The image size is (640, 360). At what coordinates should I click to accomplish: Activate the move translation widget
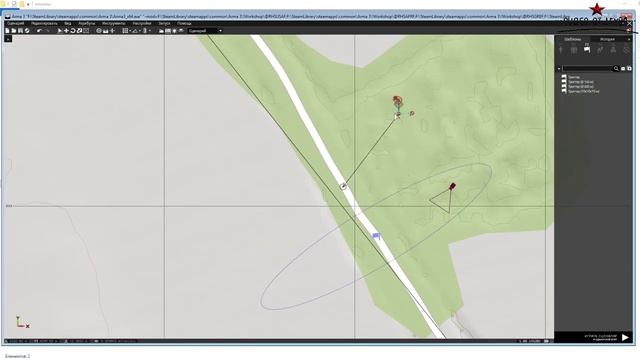(x=66, y=31)
